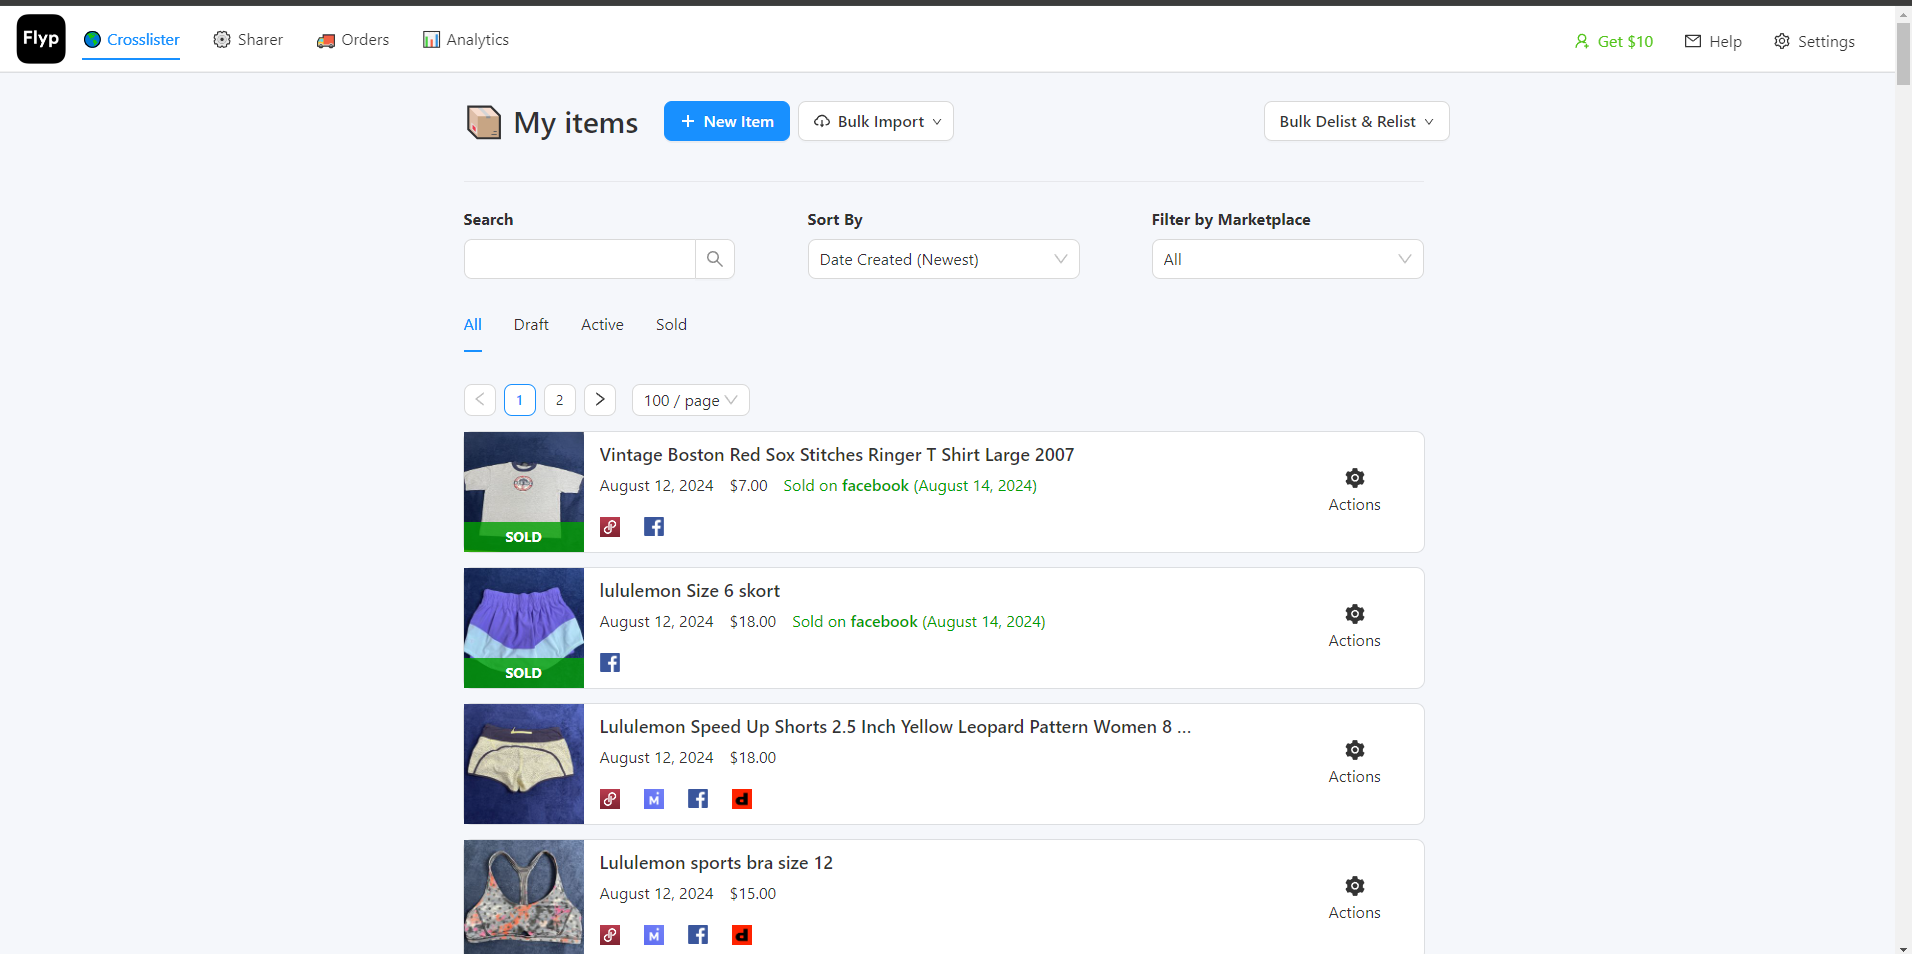Switch to the Sold tab
The width and height of the screenshot is (1912, 954).
coord(671,325)
